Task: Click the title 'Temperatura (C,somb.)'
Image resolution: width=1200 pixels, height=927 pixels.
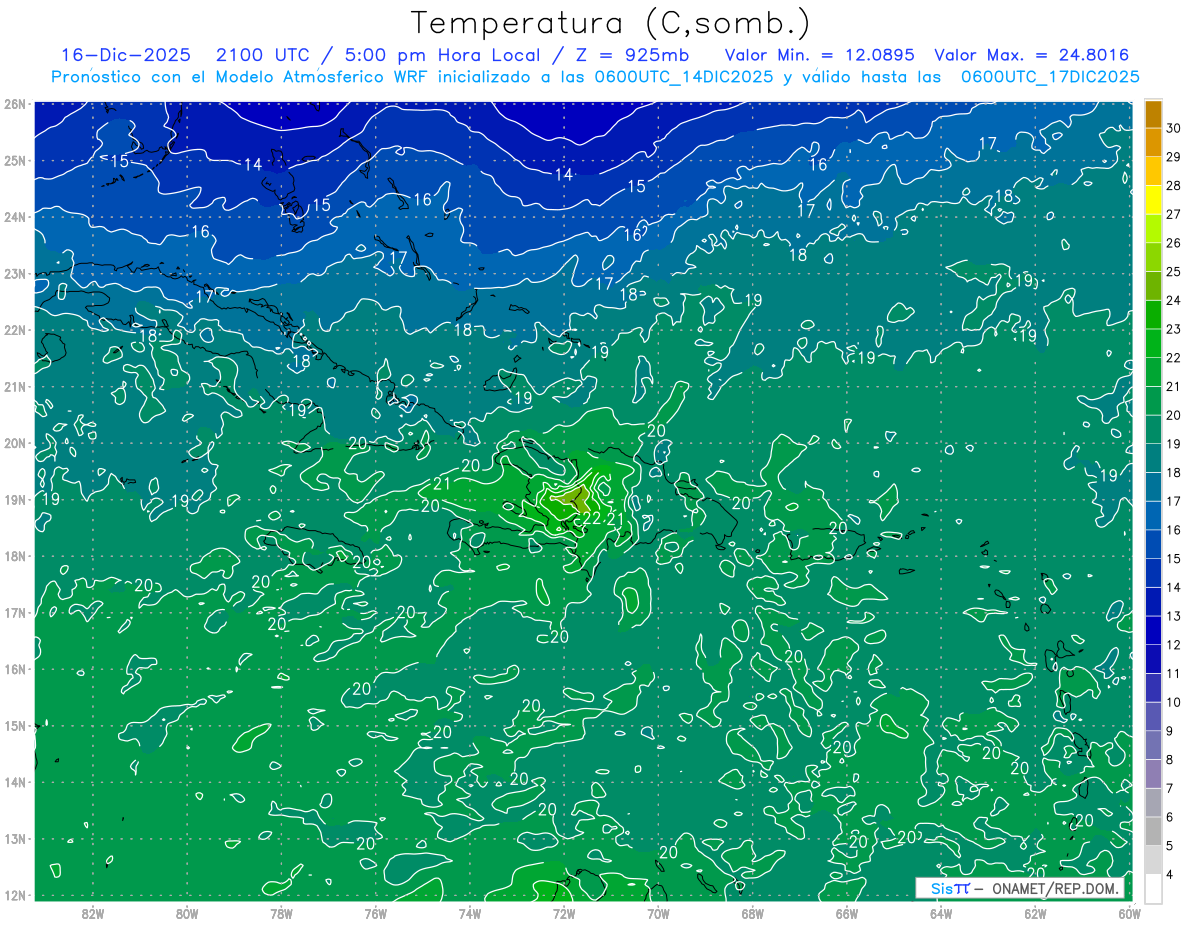Action: coord(611,24)
